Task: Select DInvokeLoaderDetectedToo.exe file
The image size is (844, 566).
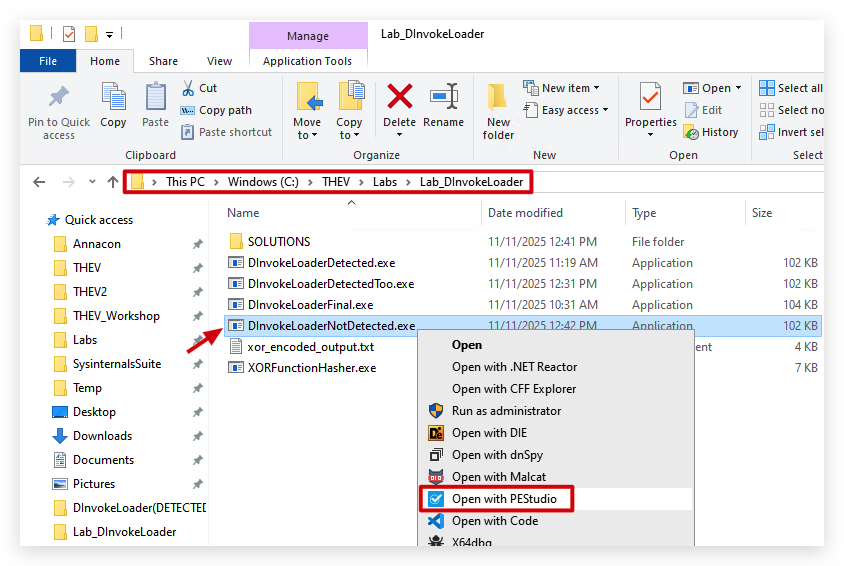Action: tap(331, 284)
